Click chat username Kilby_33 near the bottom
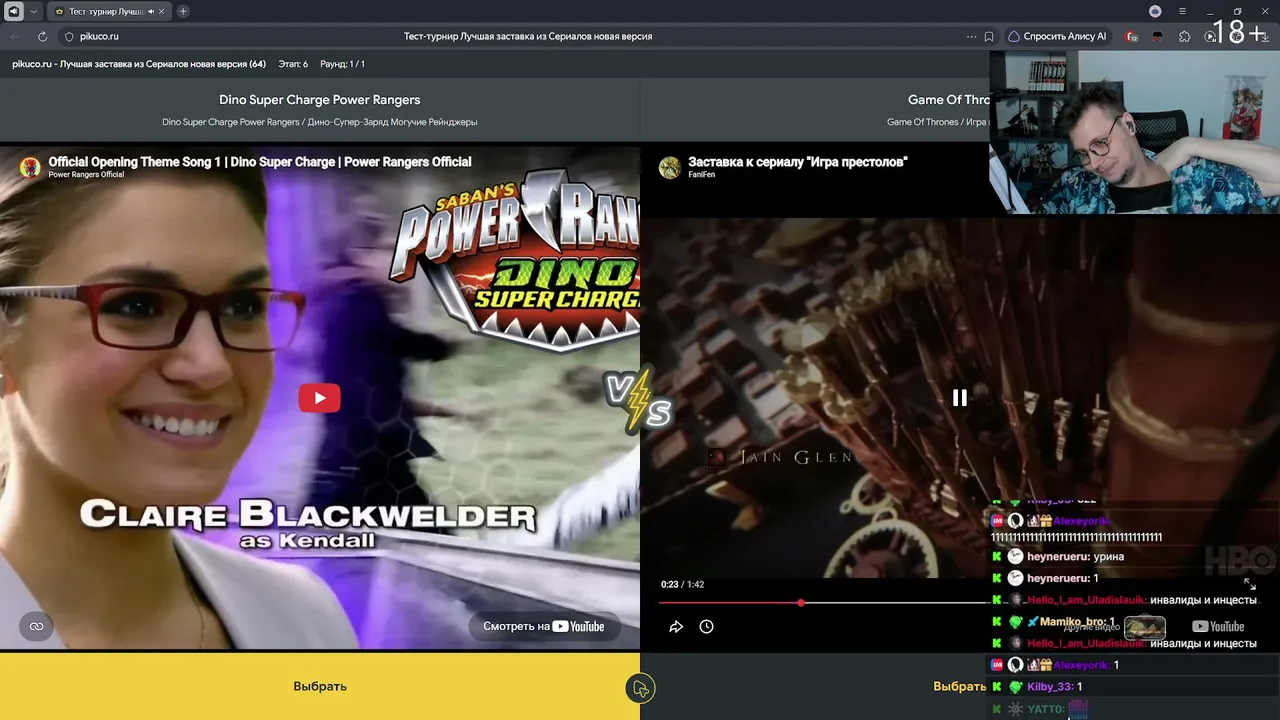Image resolution: width=1280 pixels, height=720 pixels. coord(1050,687)
